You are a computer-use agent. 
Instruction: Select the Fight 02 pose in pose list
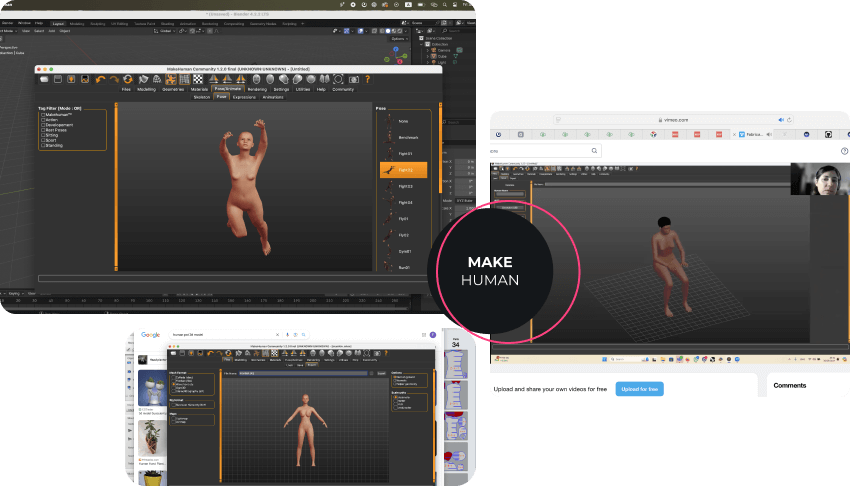click(x=403, y=170)
